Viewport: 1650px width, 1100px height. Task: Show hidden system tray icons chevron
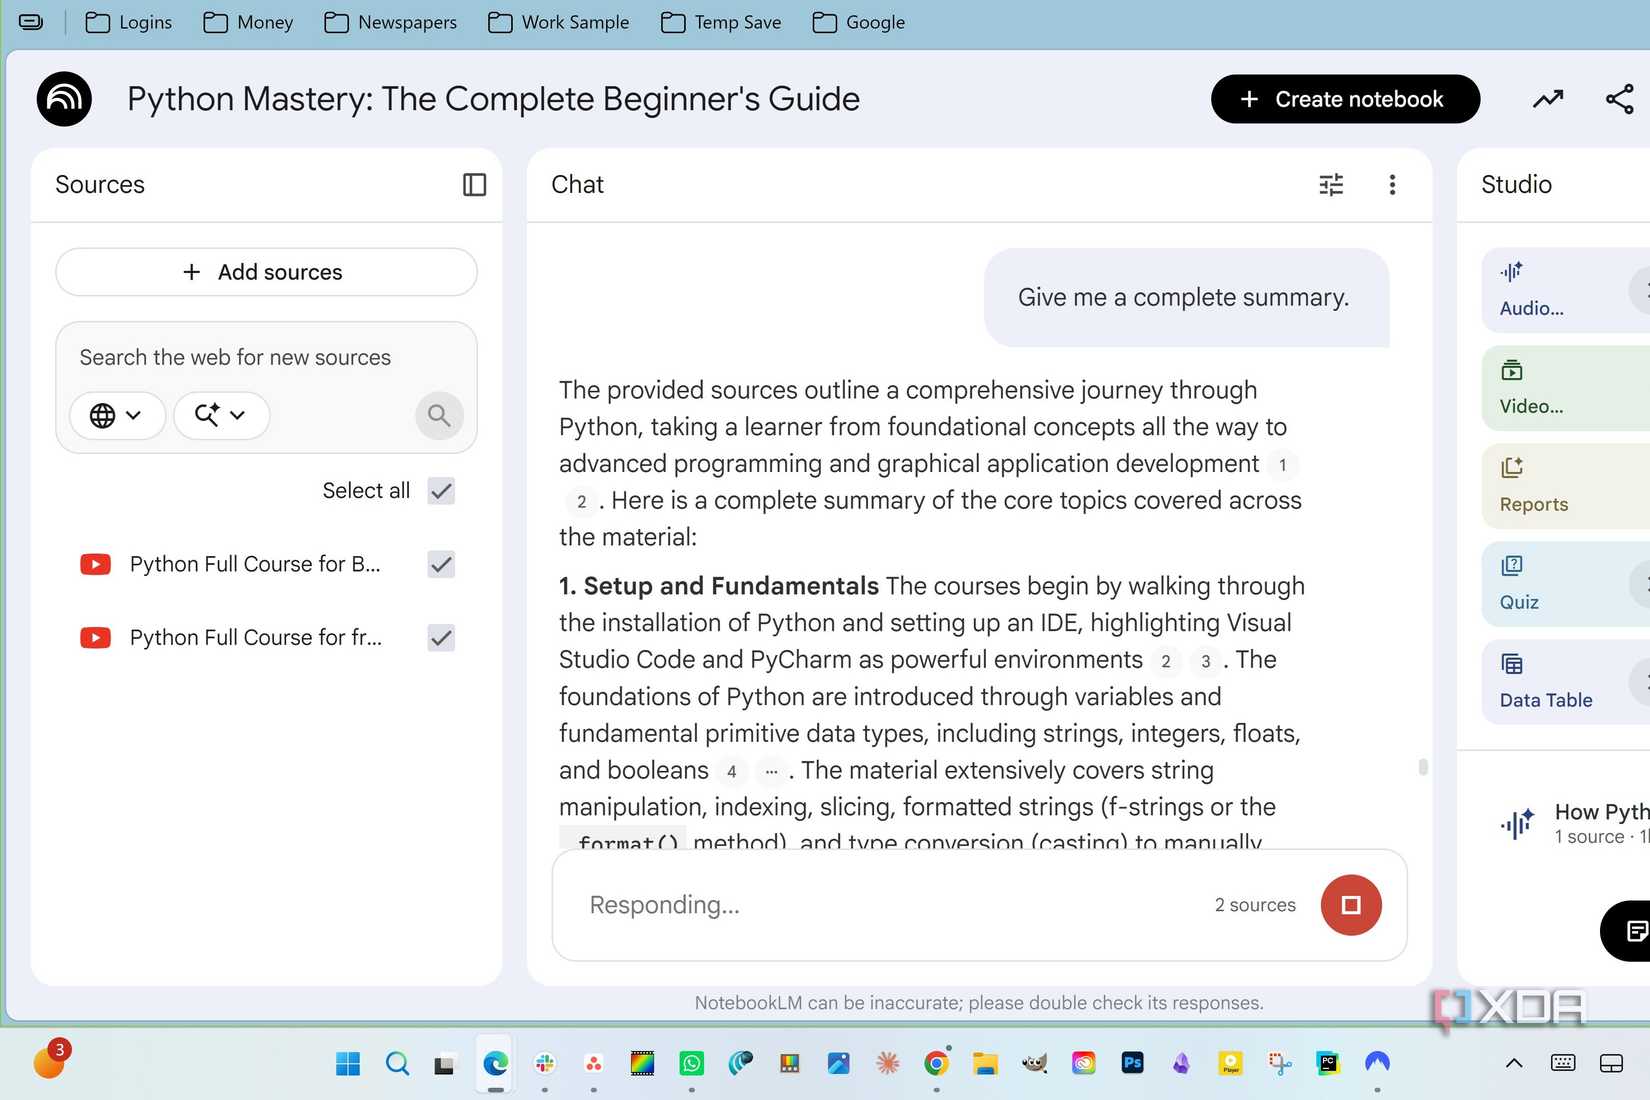point(1514,1063)
